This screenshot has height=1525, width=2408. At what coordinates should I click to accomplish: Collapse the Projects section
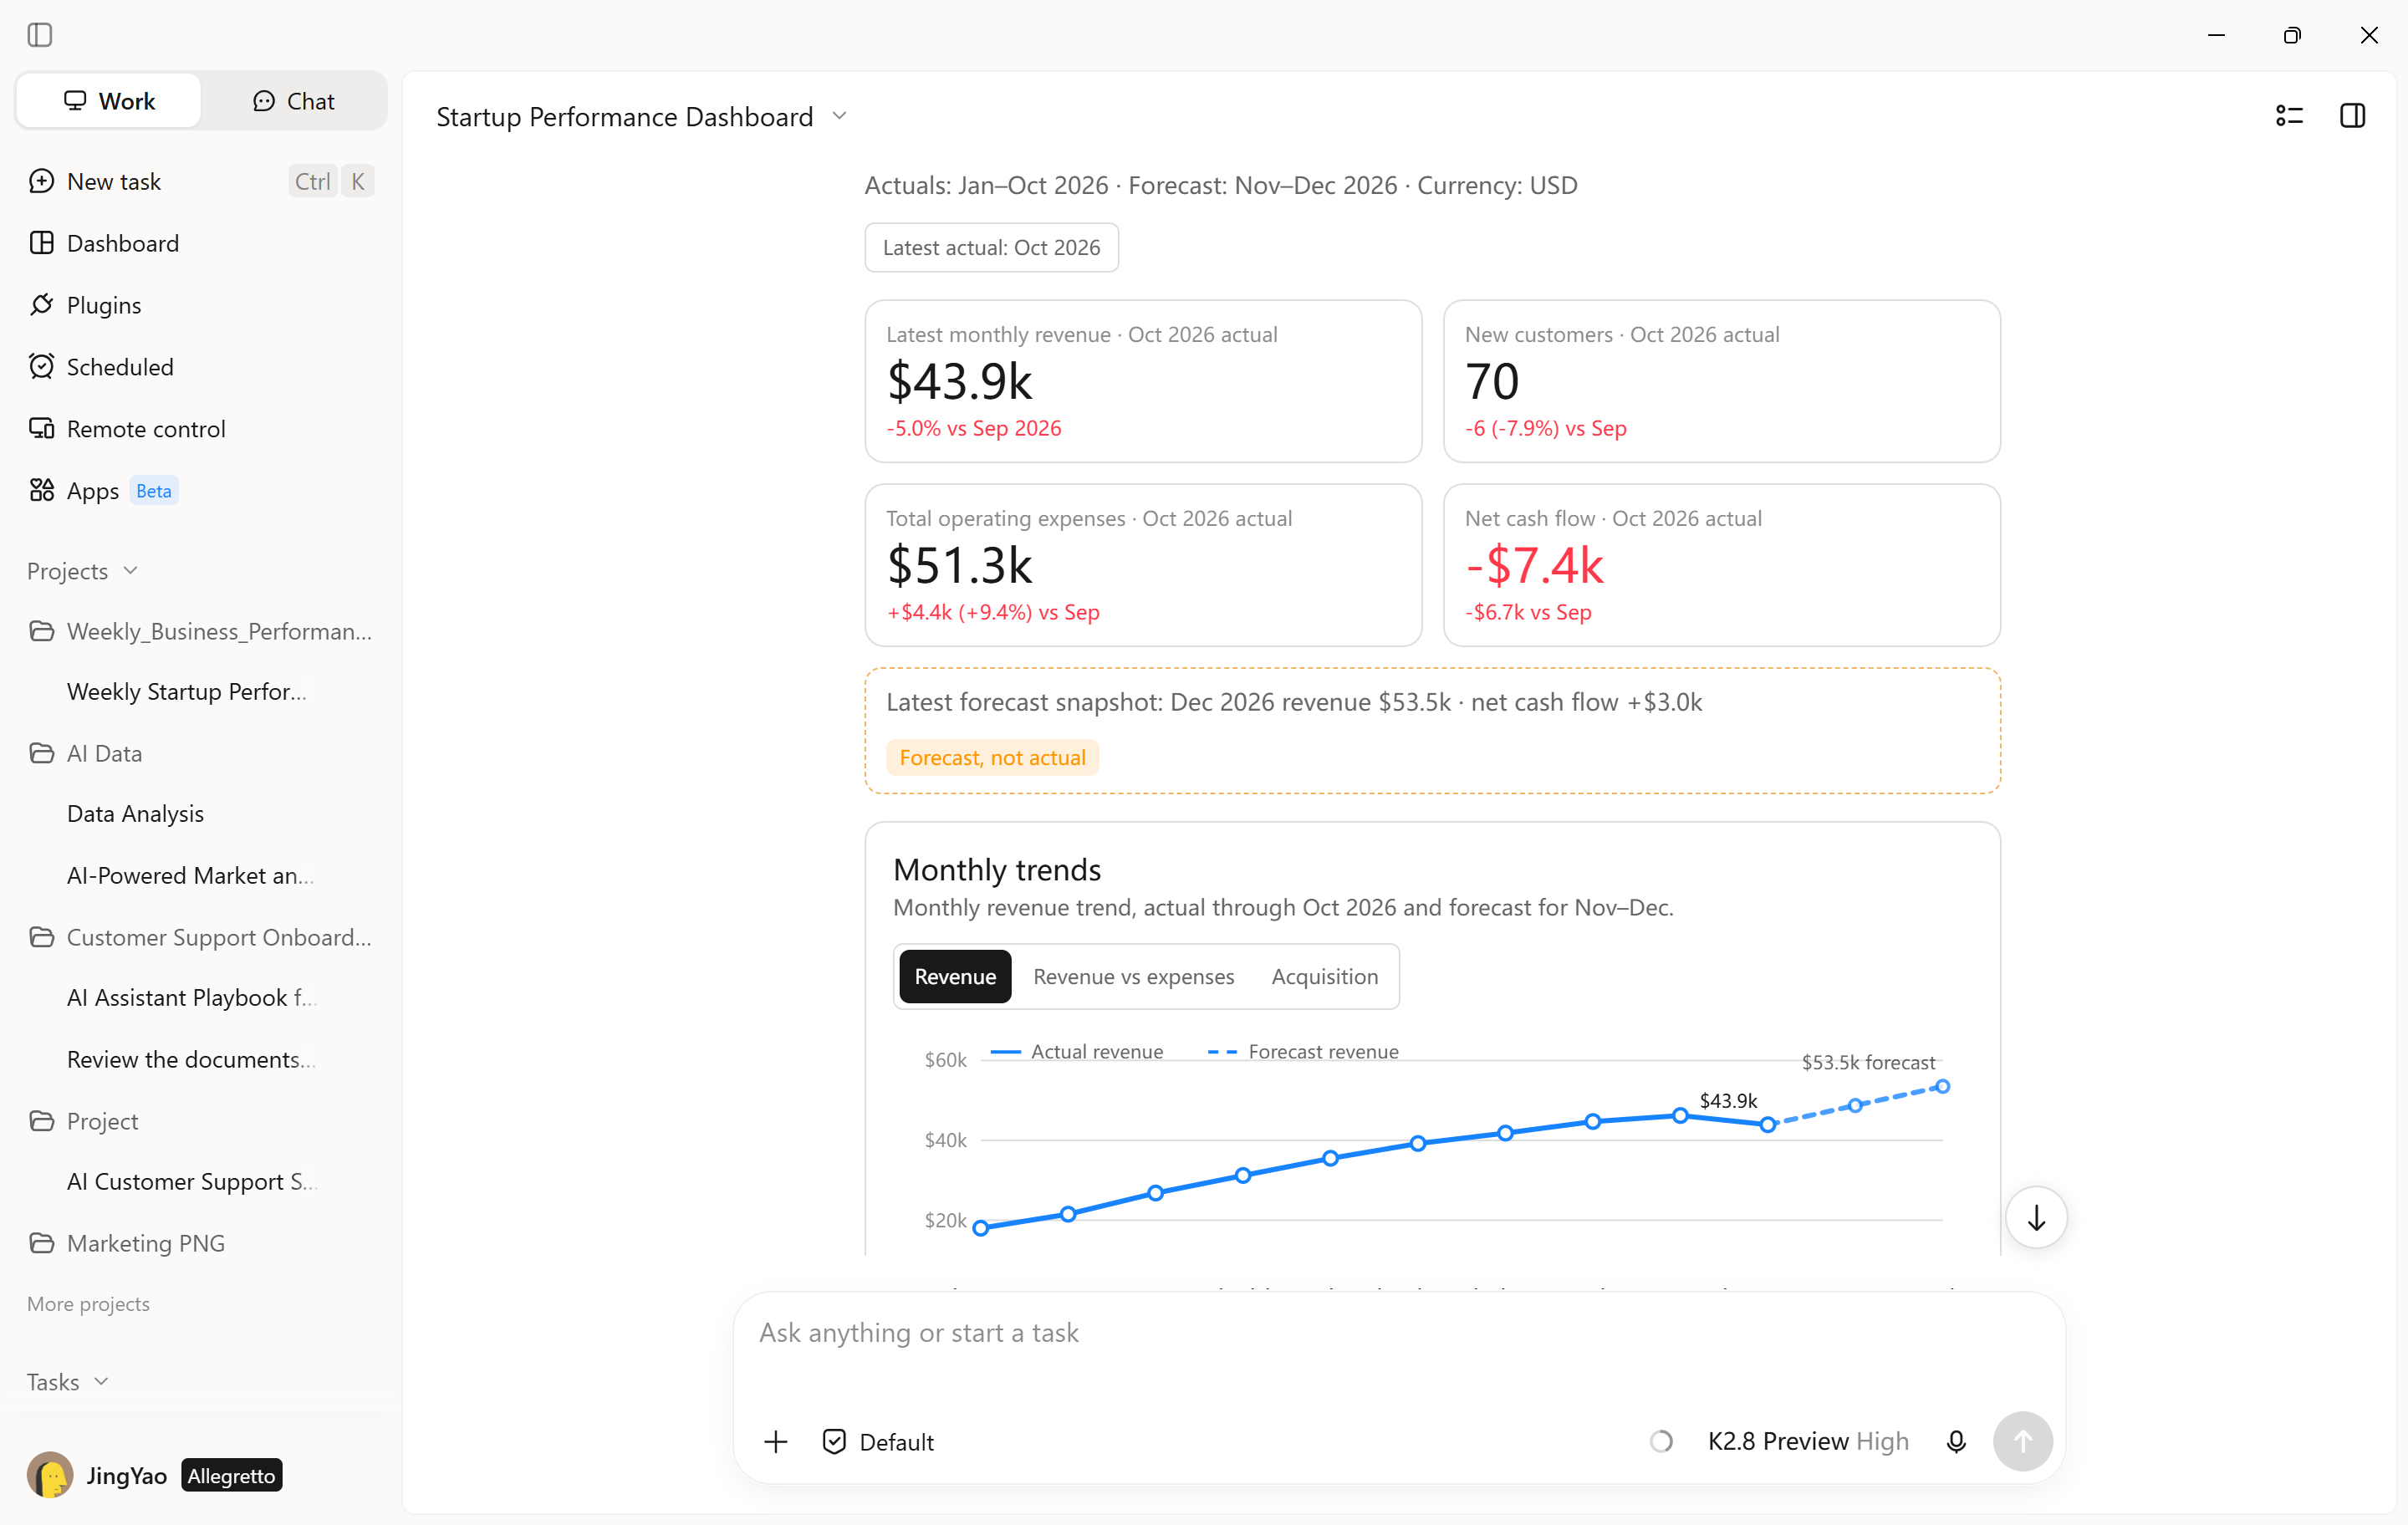[82, 571]
